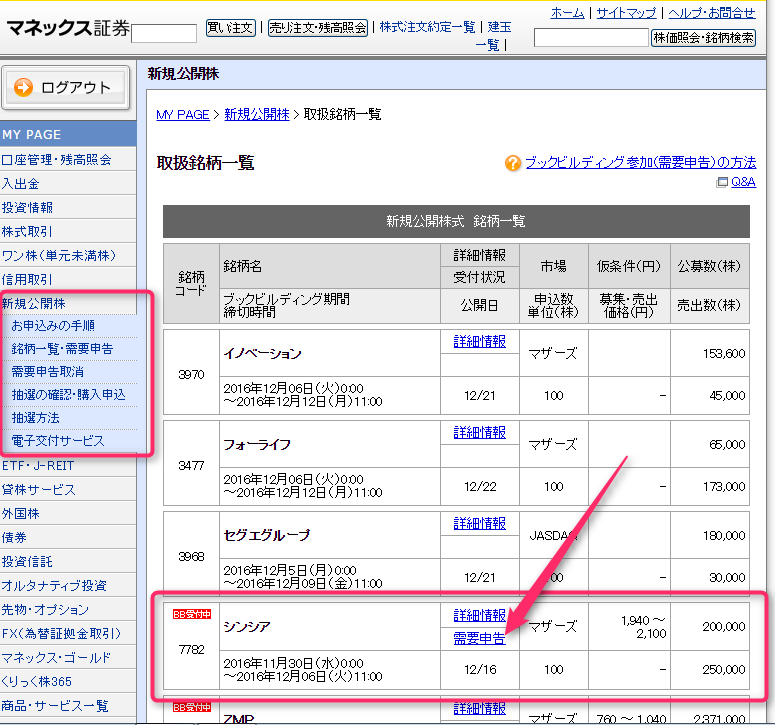Open 詳細情報 for フォーライフ

[x=479, y=432]
